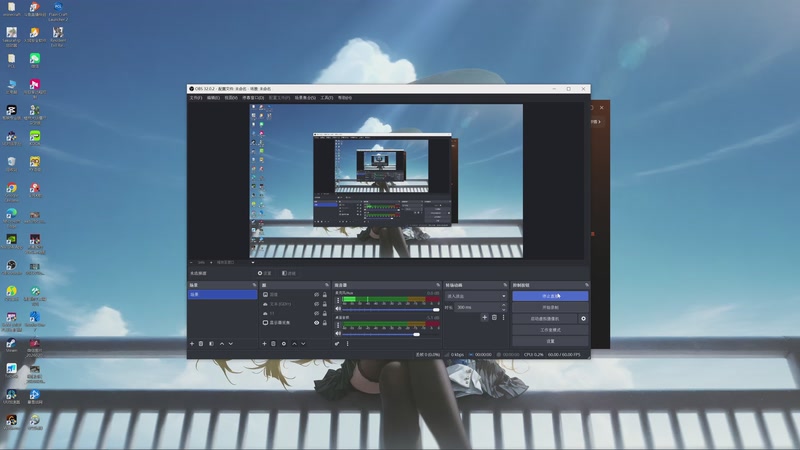Viewport: 800px width, 450px height.
Task: Click the 滤镜 filters button in the source toolbar
Action: coord(289,273)
